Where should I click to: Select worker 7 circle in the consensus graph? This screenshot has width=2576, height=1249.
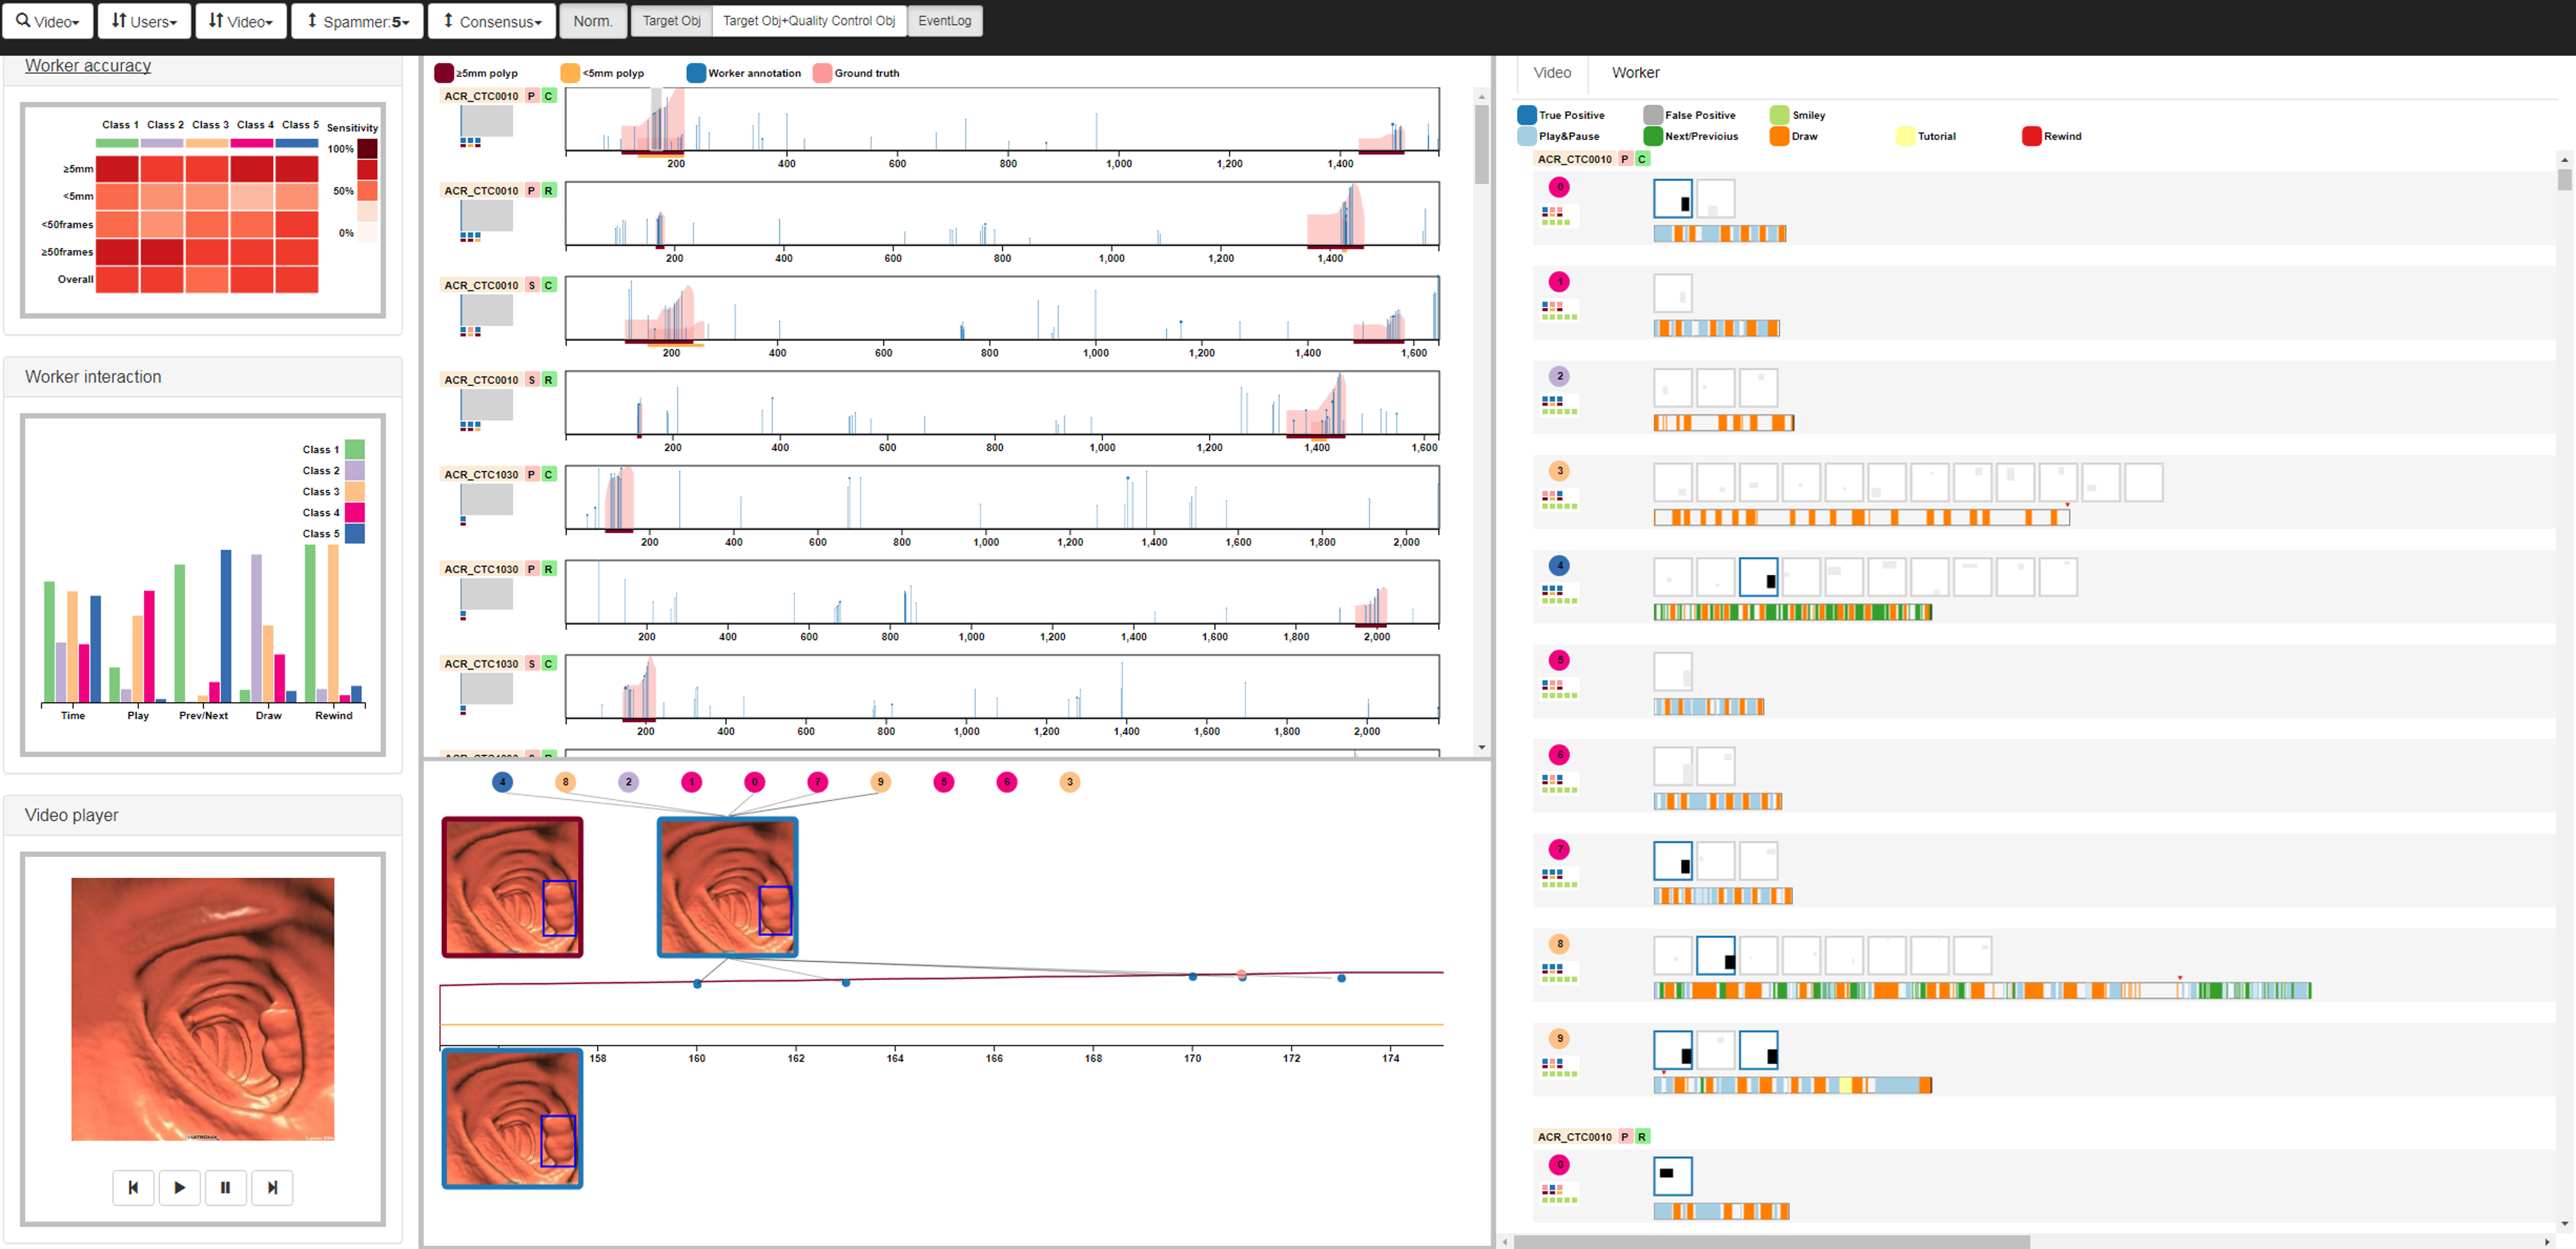(x=818, y=782)
